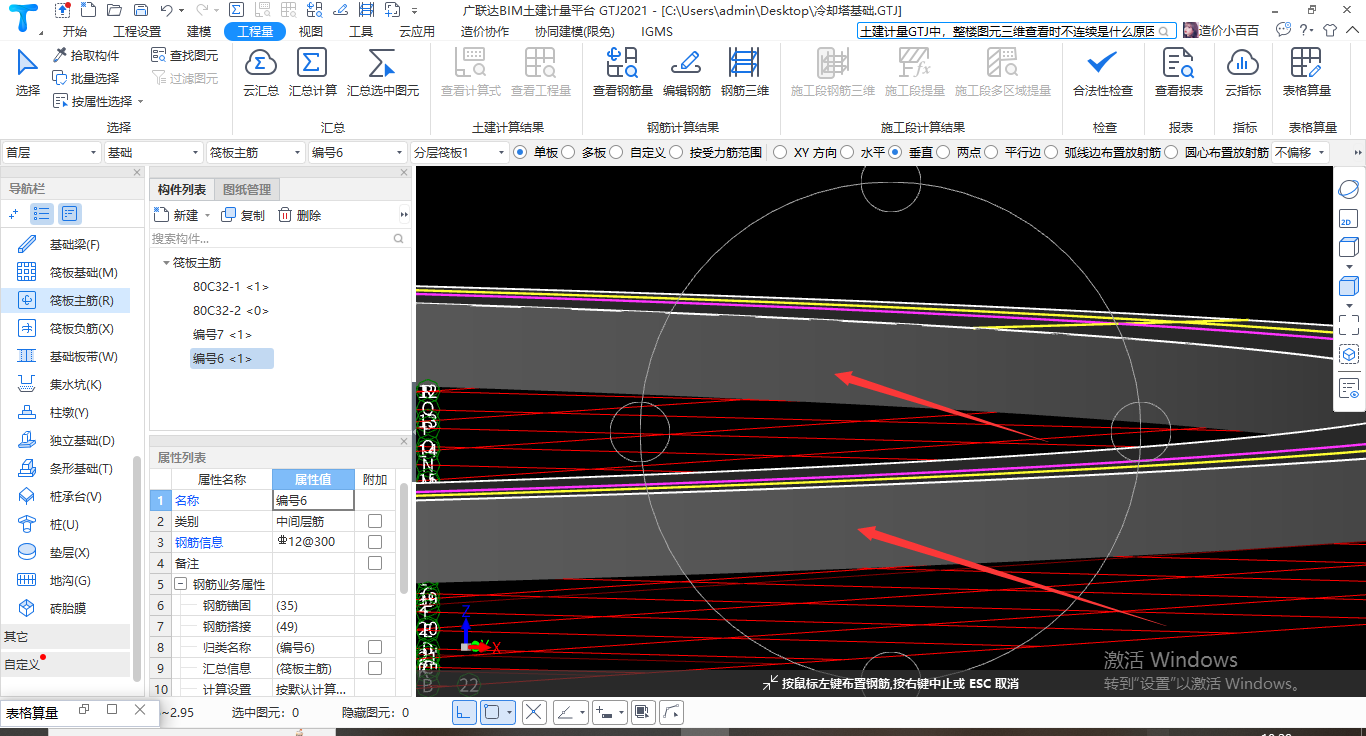1366x736 pixels.
Task: Click the 钢筋信息 value cell ⌀12@300
Action: pyautogui.click(x=314, y=542)
